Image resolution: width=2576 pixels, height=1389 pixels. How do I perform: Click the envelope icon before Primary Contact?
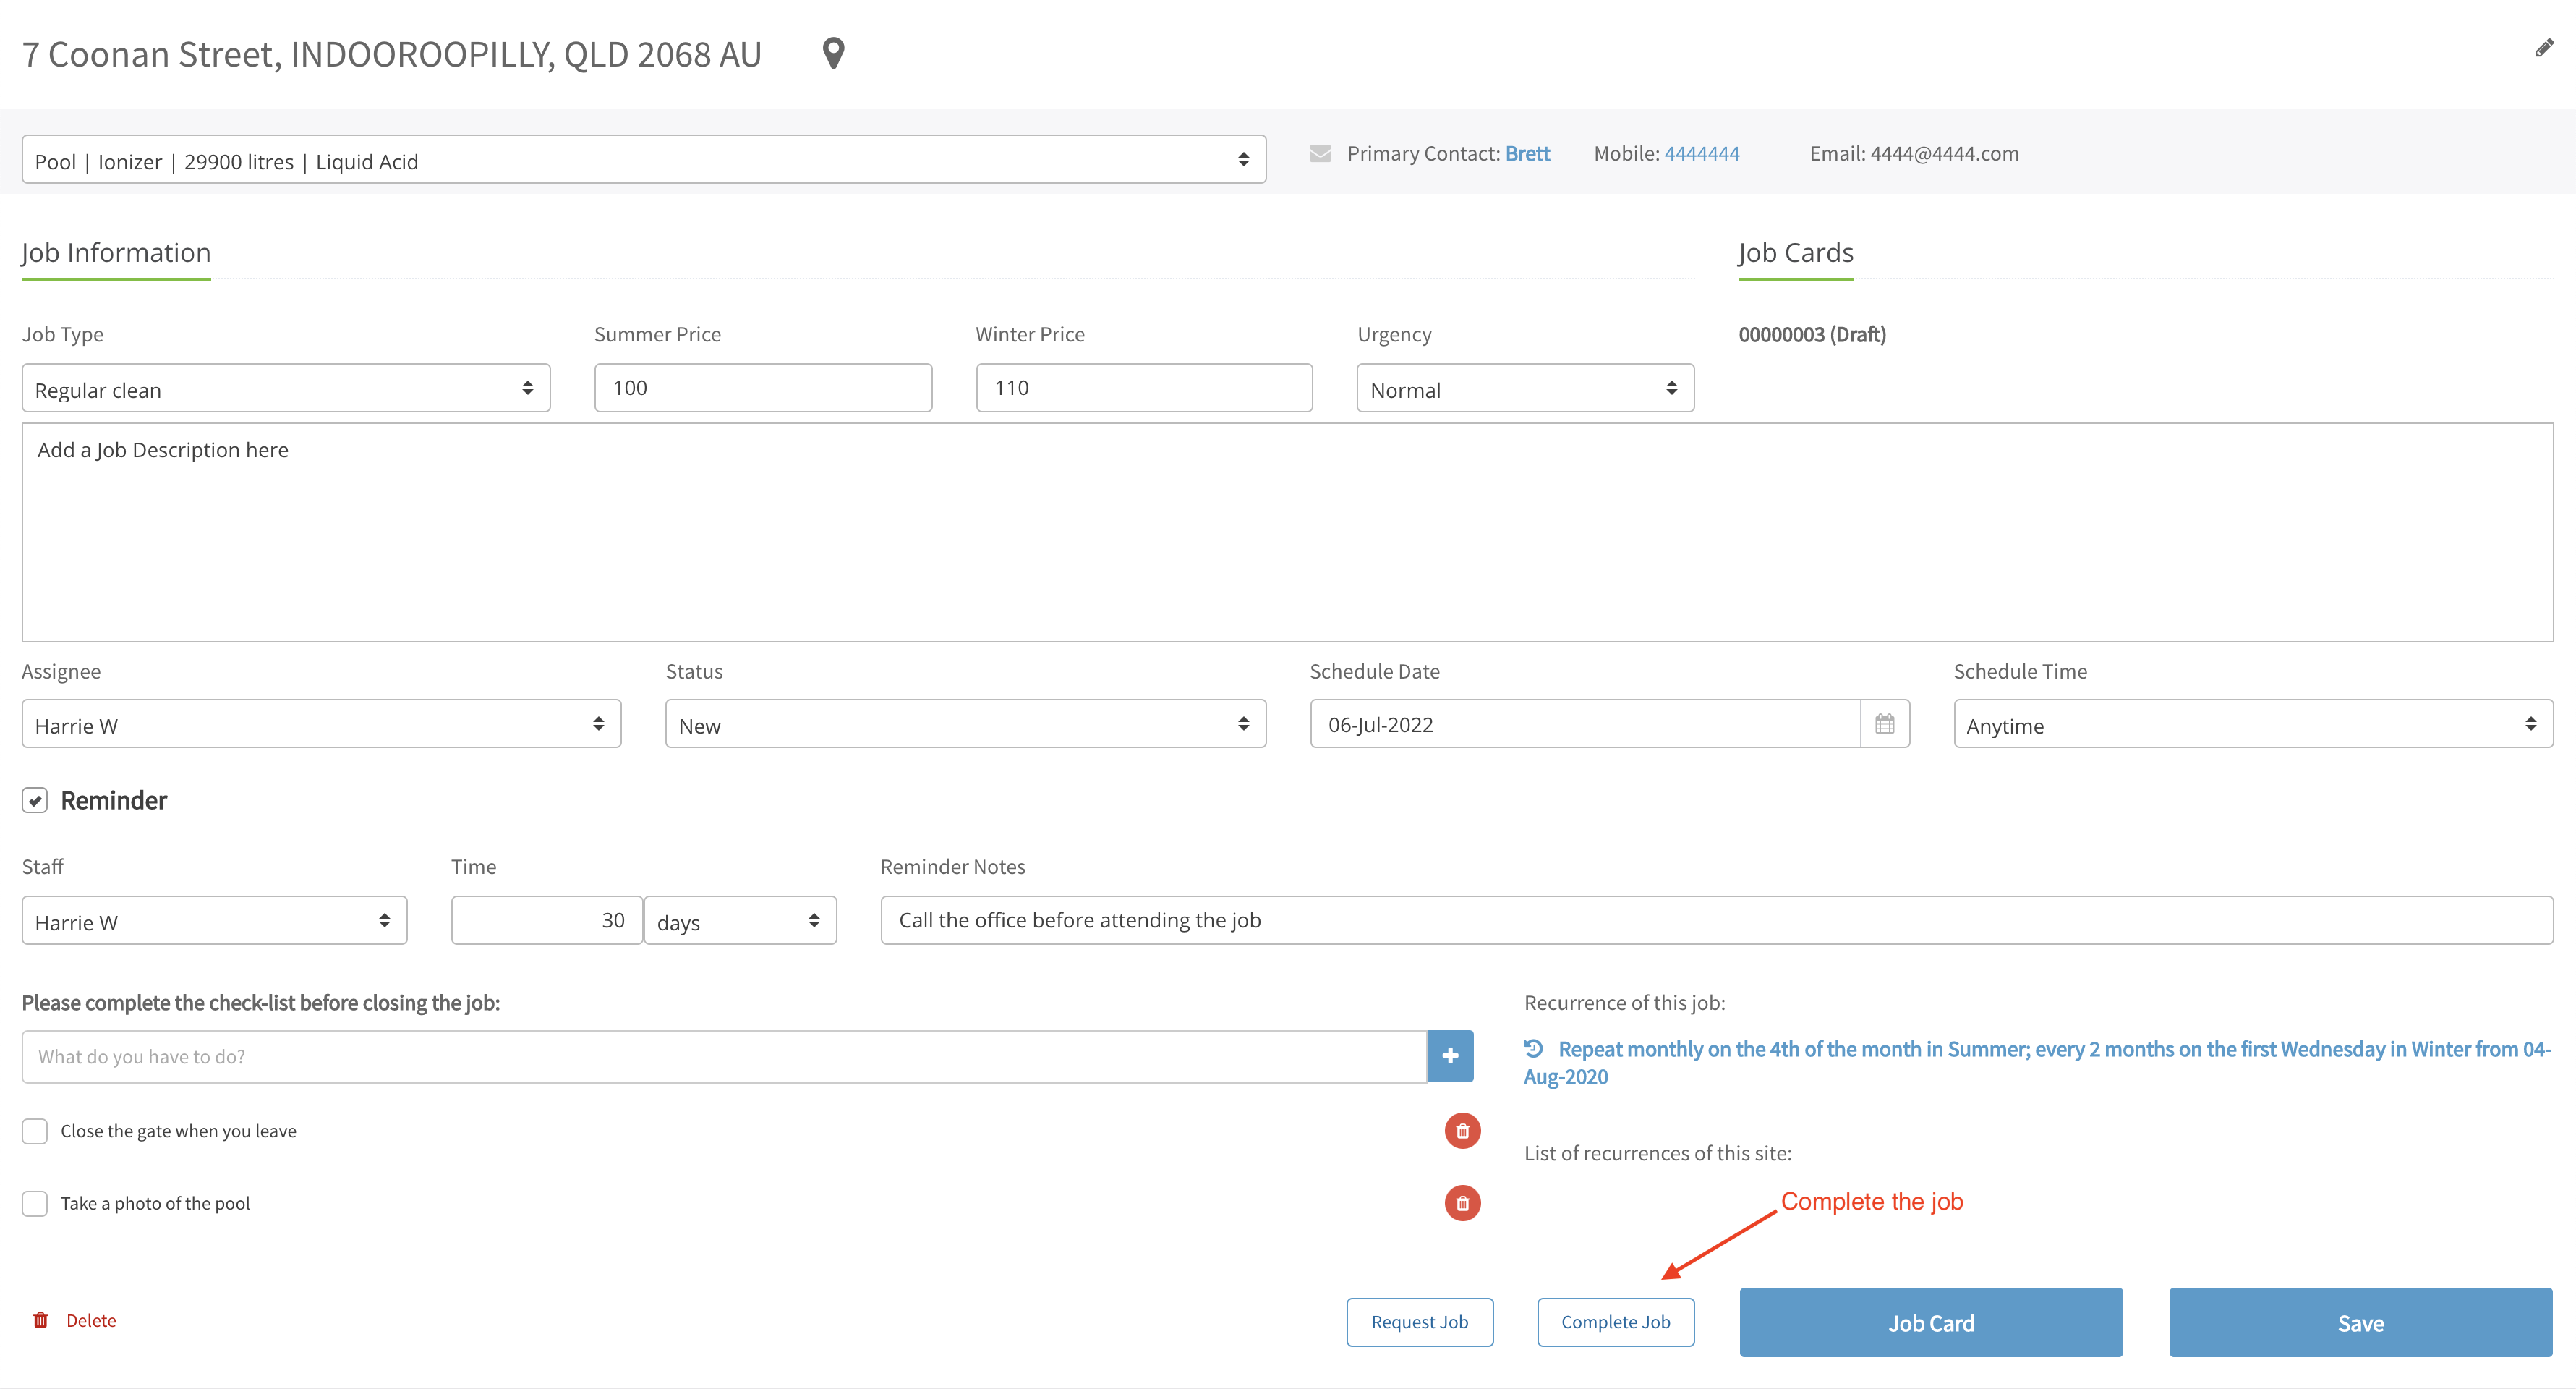point(1320,154)
